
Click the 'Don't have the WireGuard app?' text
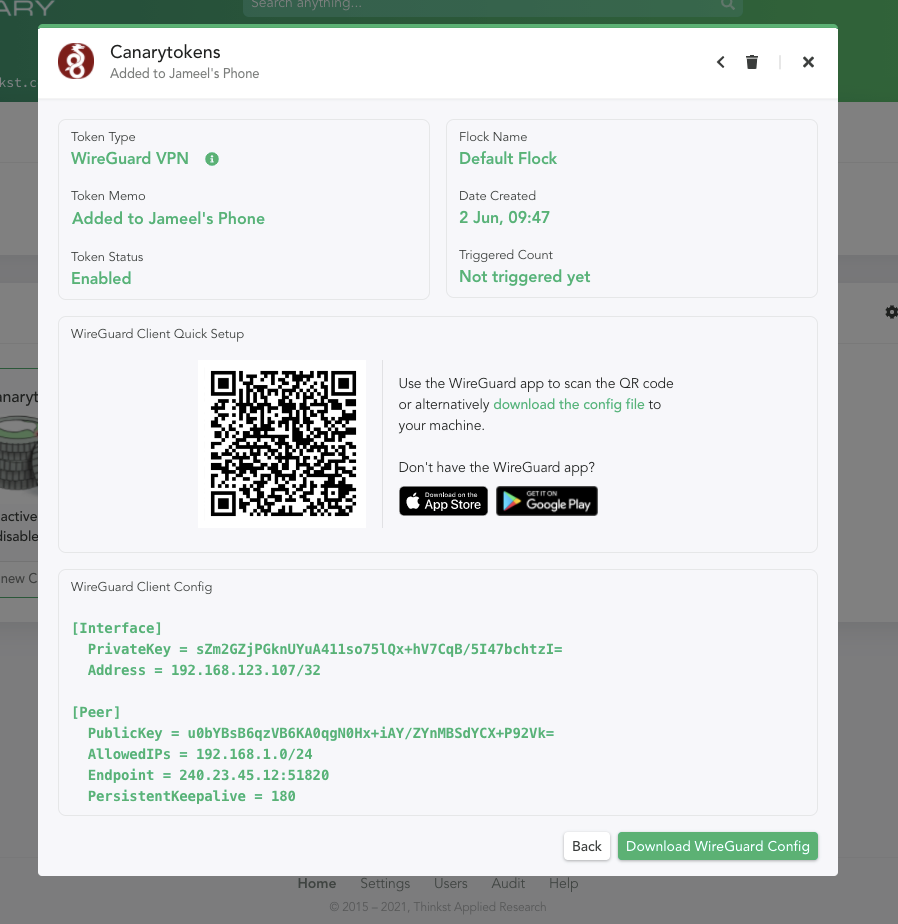pos(497,467)
